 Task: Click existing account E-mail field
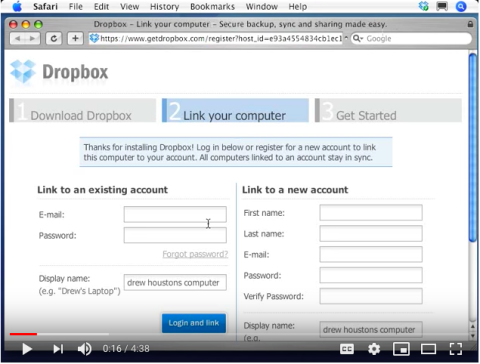click(175, 214)
